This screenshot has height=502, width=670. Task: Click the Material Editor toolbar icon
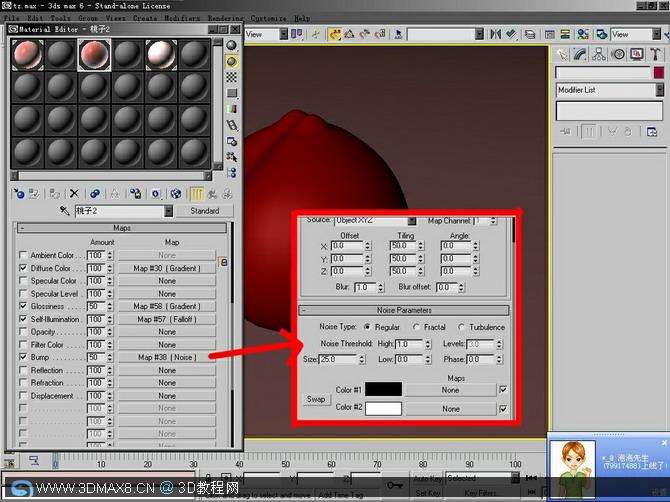(x=583, y=34)
